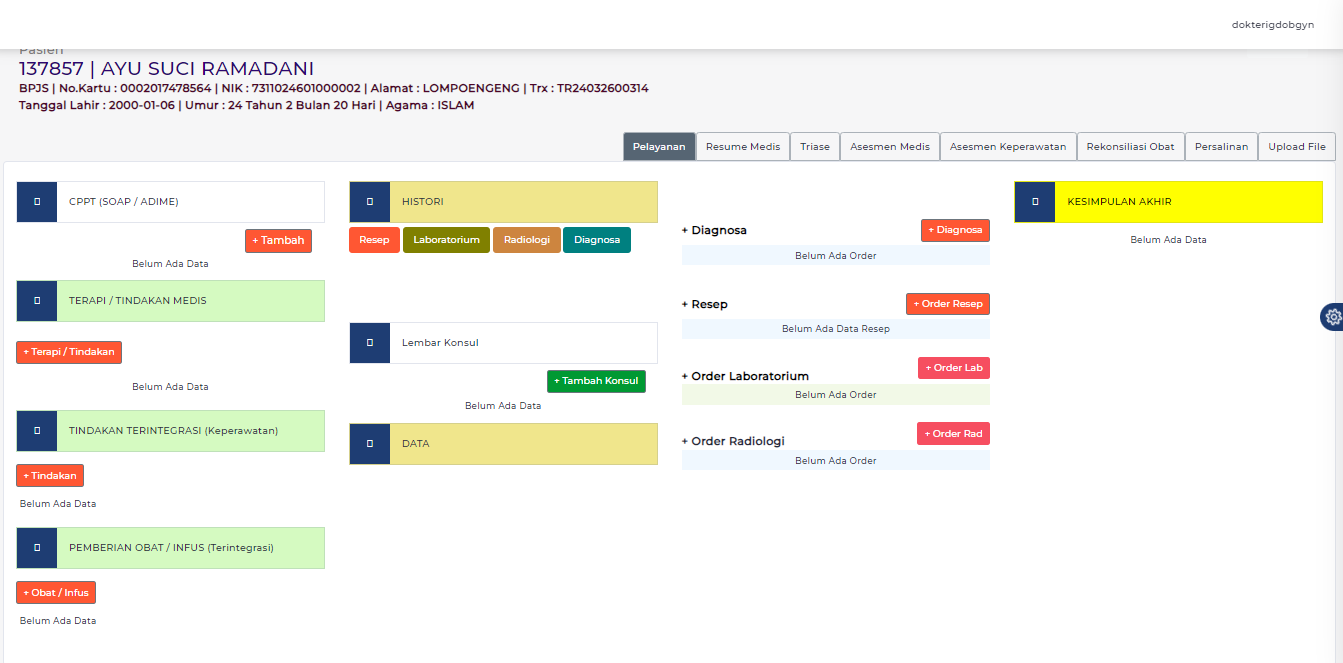Open the dokterigdobgyn user menu

pyautogui.click(x=1272, y=24)
